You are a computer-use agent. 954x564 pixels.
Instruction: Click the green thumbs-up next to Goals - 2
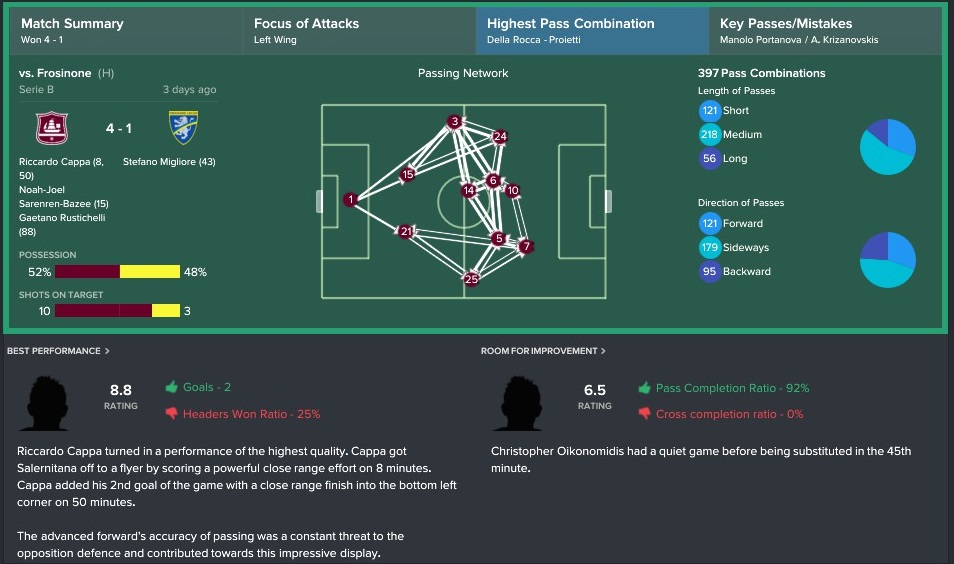[172, 387]
